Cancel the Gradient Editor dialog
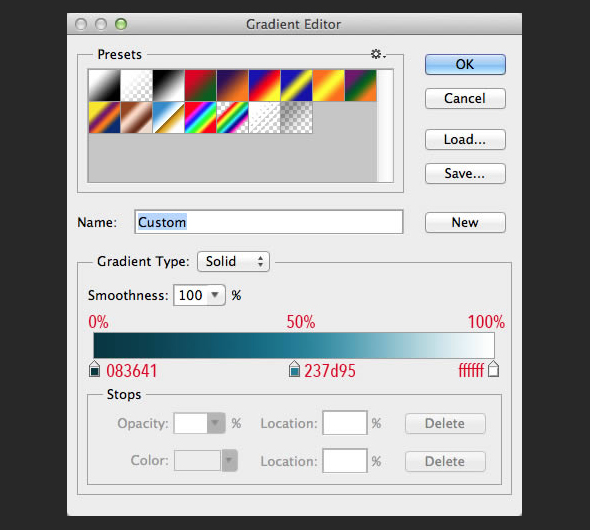 (x=465, y=99)
